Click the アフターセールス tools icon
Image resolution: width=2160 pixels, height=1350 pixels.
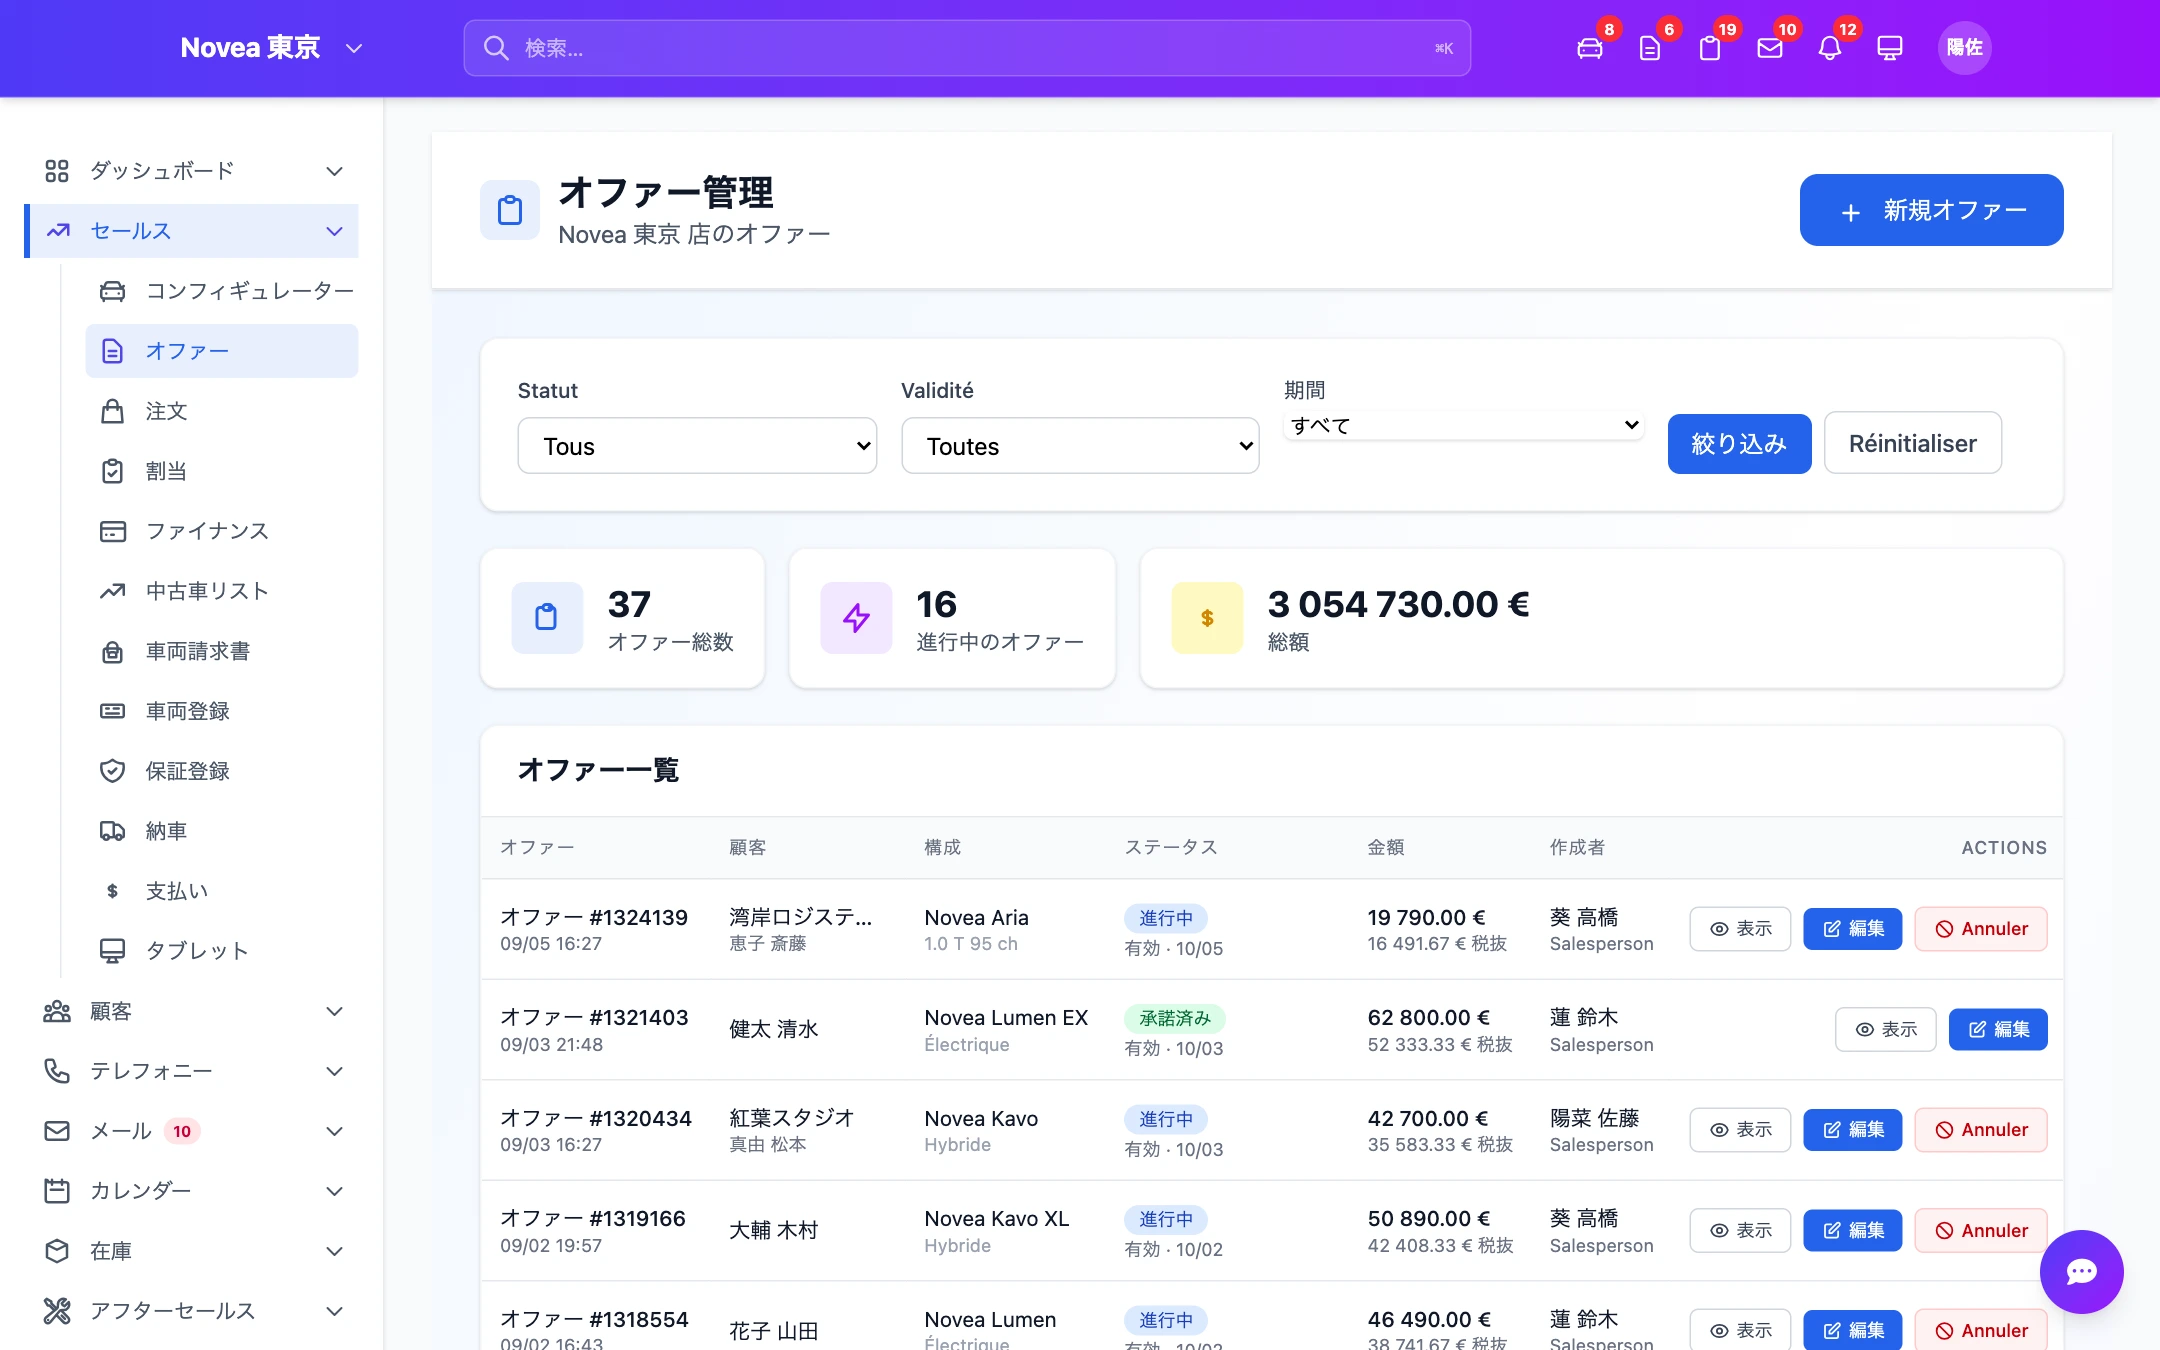(x=57, y=1311)
